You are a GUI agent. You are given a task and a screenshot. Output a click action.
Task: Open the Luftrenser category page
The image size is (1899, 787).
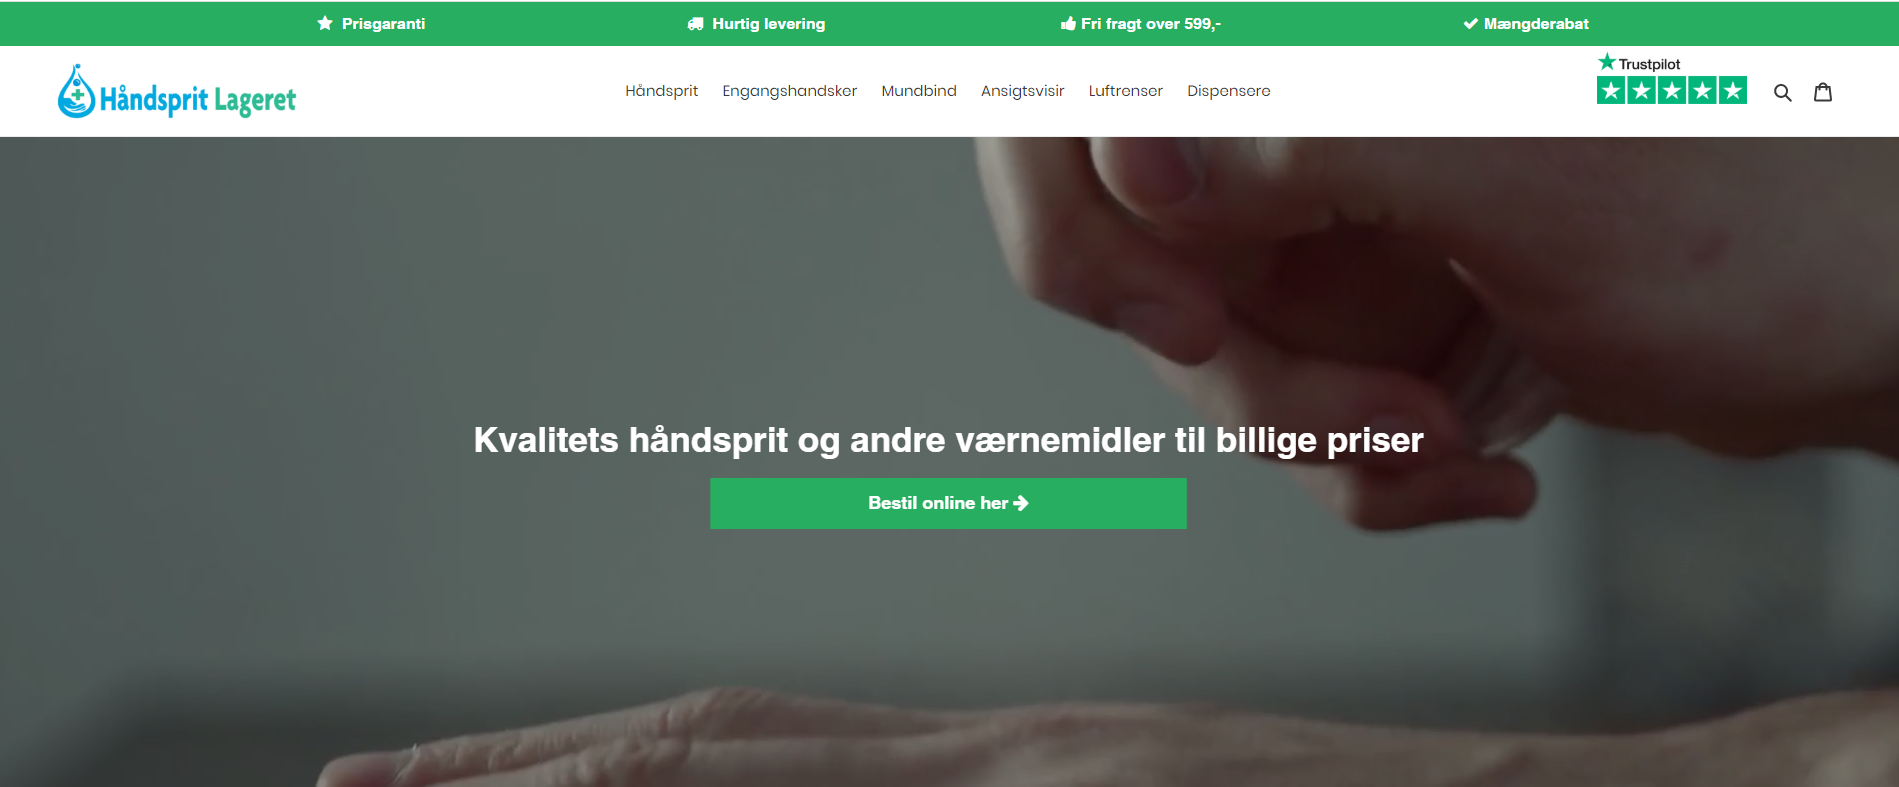(x=1125, y=91)
